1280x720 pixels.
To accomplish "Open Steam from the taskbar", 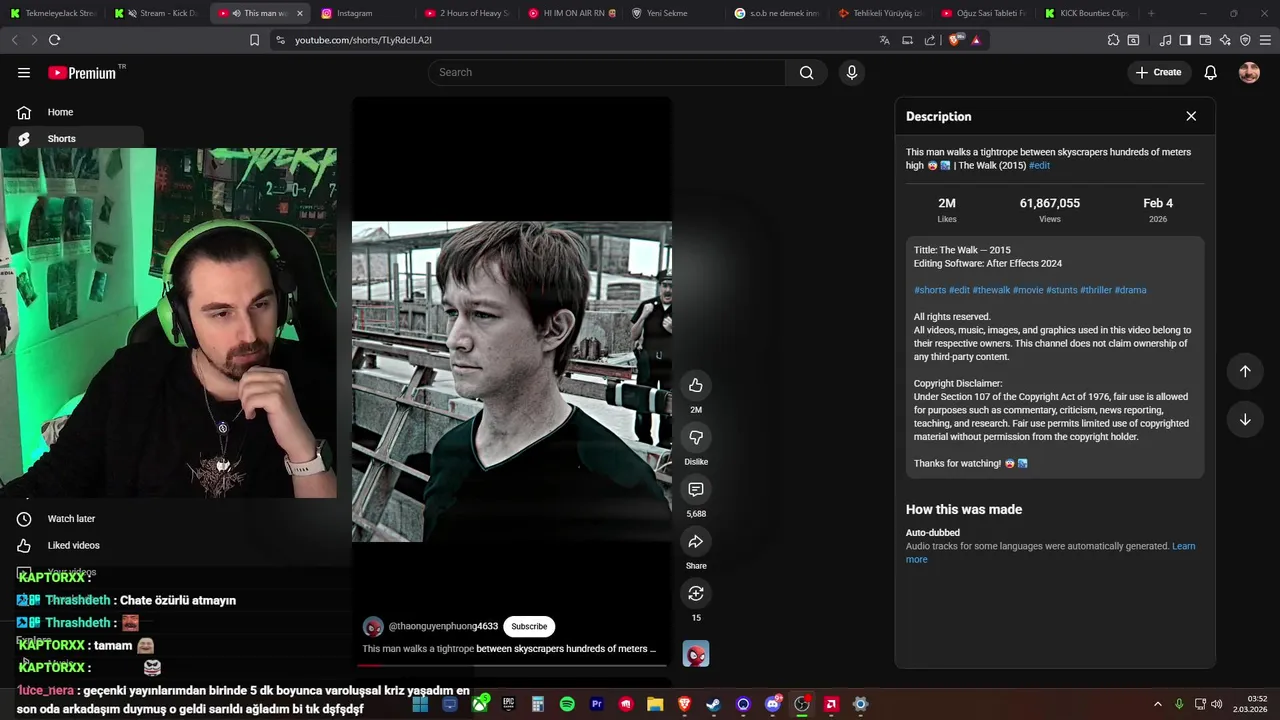I will [713, 704].
